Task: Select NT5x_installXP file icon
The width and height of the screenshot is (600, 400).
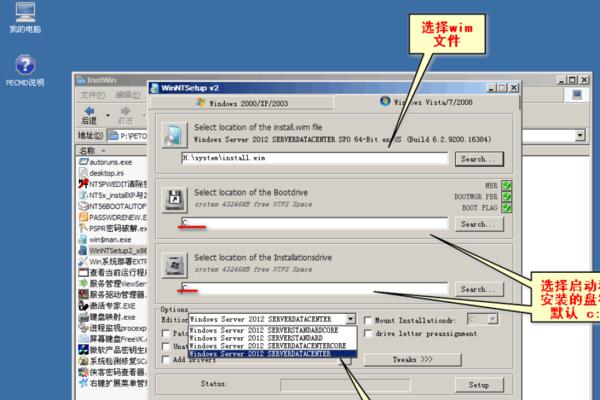Action: point(83,195)
